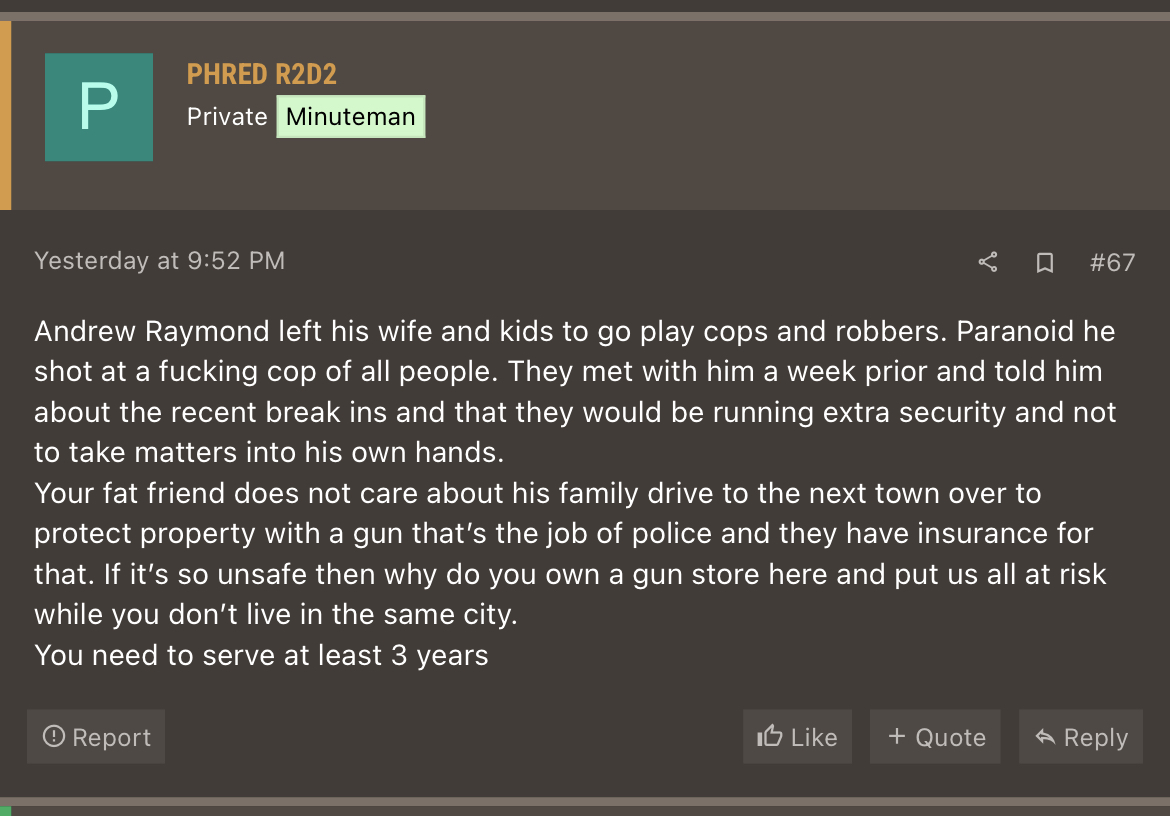Click the line 'You need to serve at least 3 years'
The height and width of the screenshot is (816, 1170).
261,655
